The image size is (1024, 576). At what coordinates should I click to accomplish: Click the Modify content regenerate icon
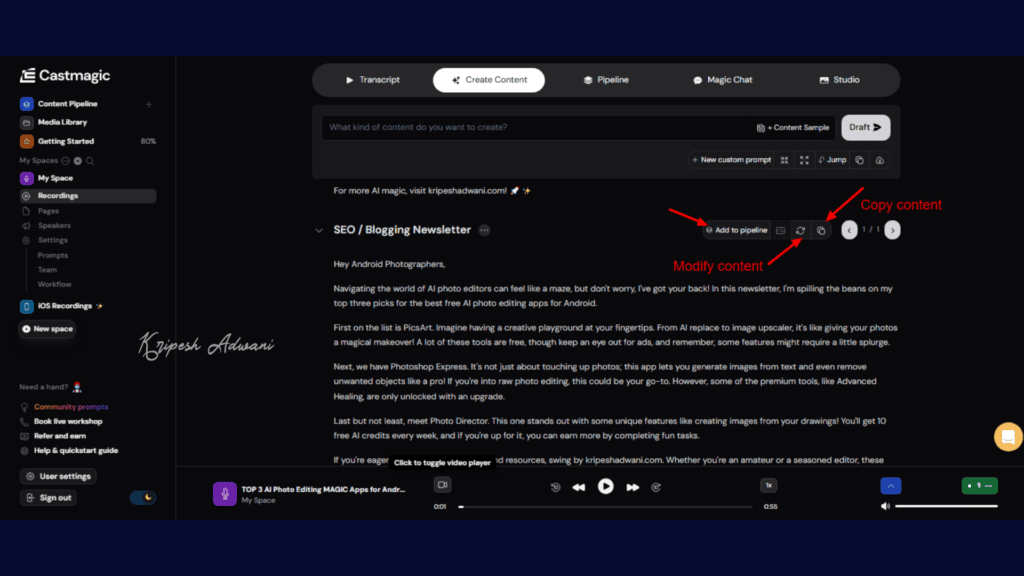point(799,230)
